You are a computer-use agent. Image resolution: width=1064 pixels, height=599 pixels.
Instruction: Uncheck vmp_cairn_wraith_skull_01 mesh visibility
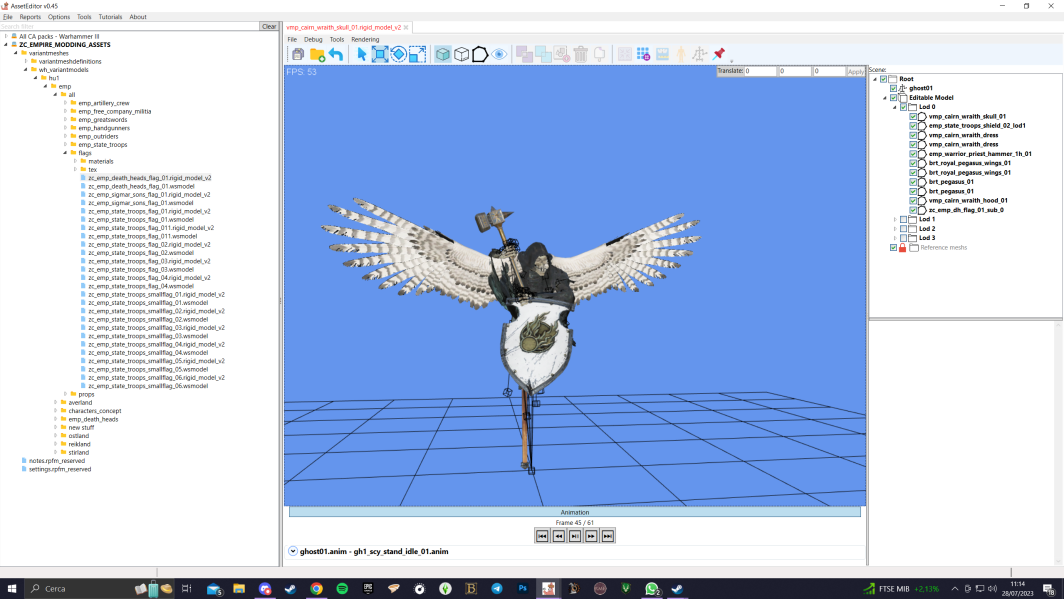[x=913, y=117]
